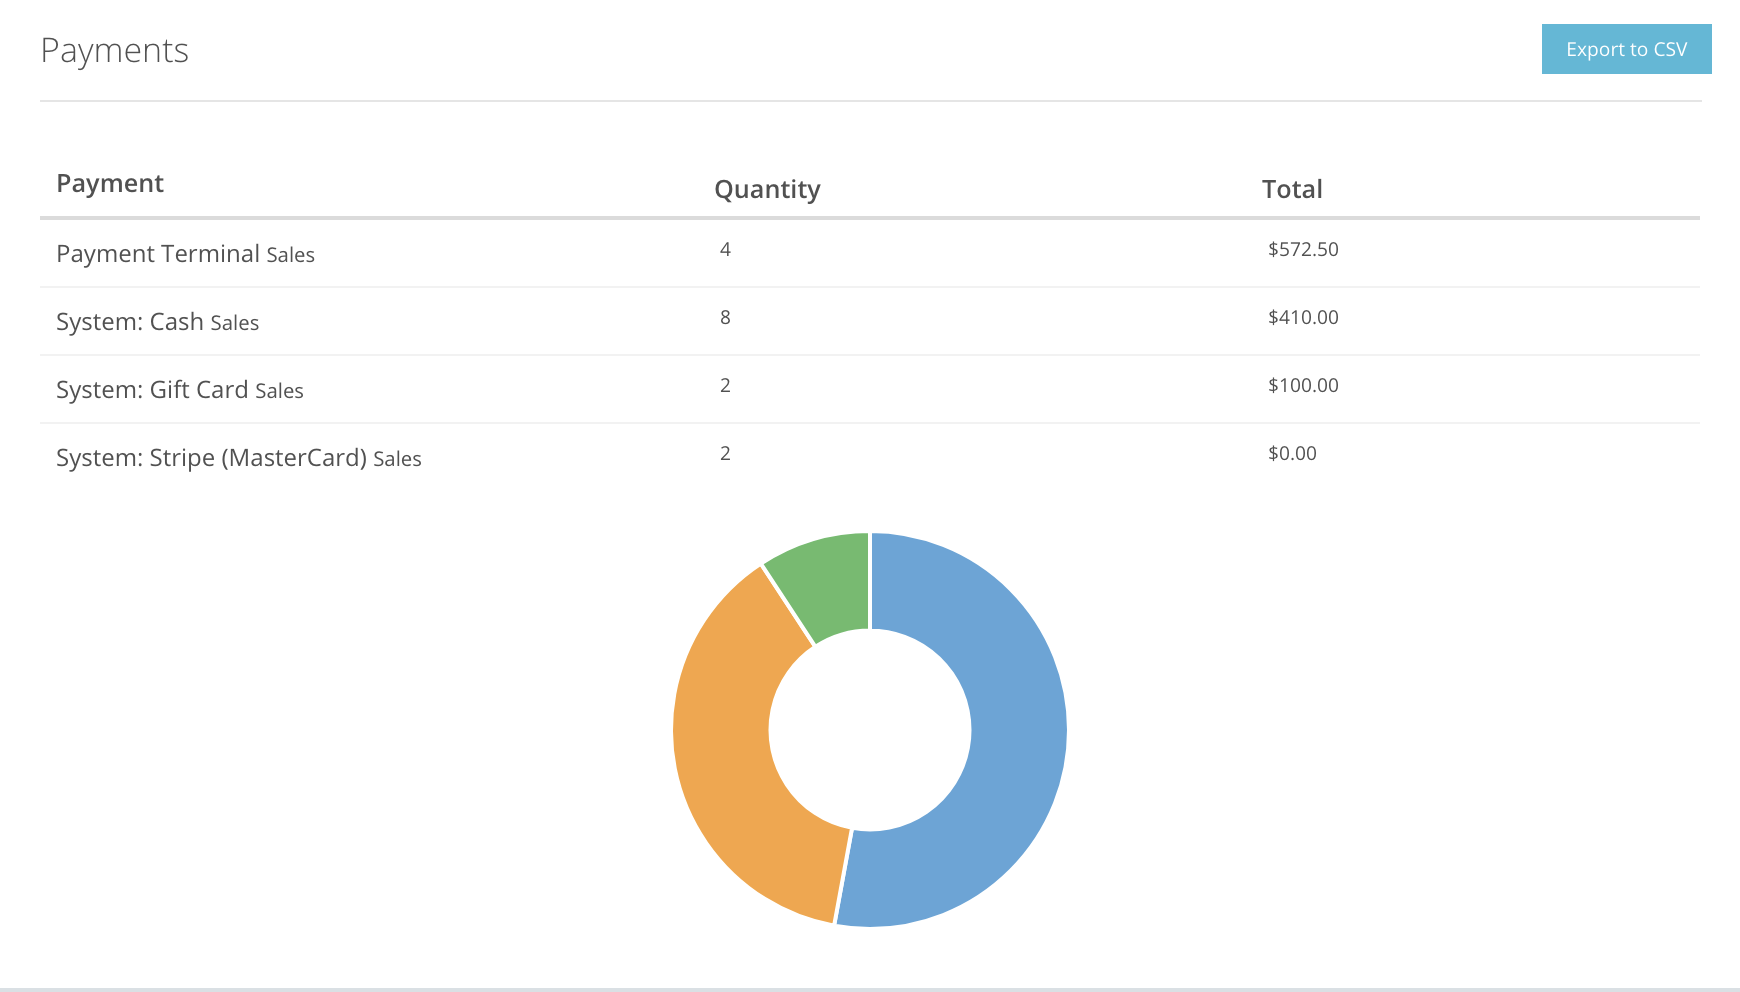Click the center of the donut chart
The image size is (1740, 992).
(x=870, y=730)
